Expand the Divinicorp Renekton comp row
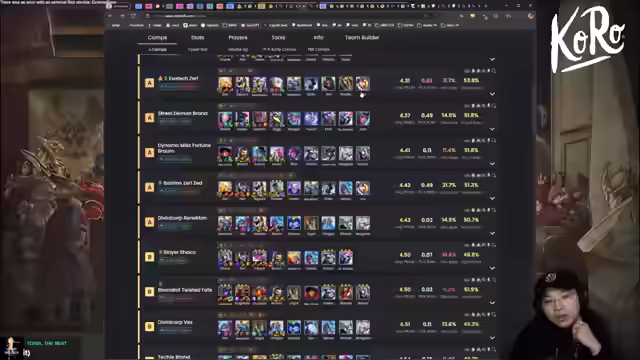The width and height of the screenshot is (640, 360). click(492, 233)
